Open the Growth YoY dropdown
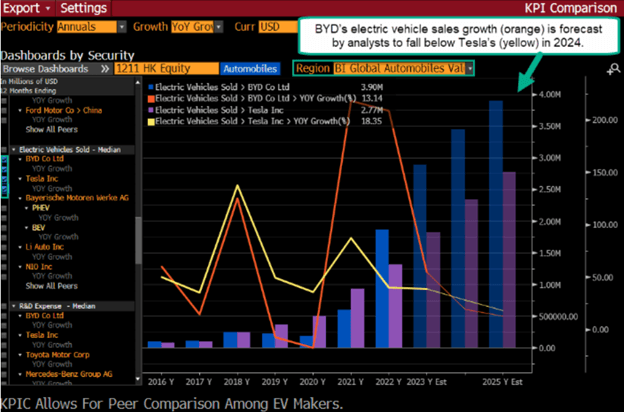The image size is (624, 412). coord(197,27)
